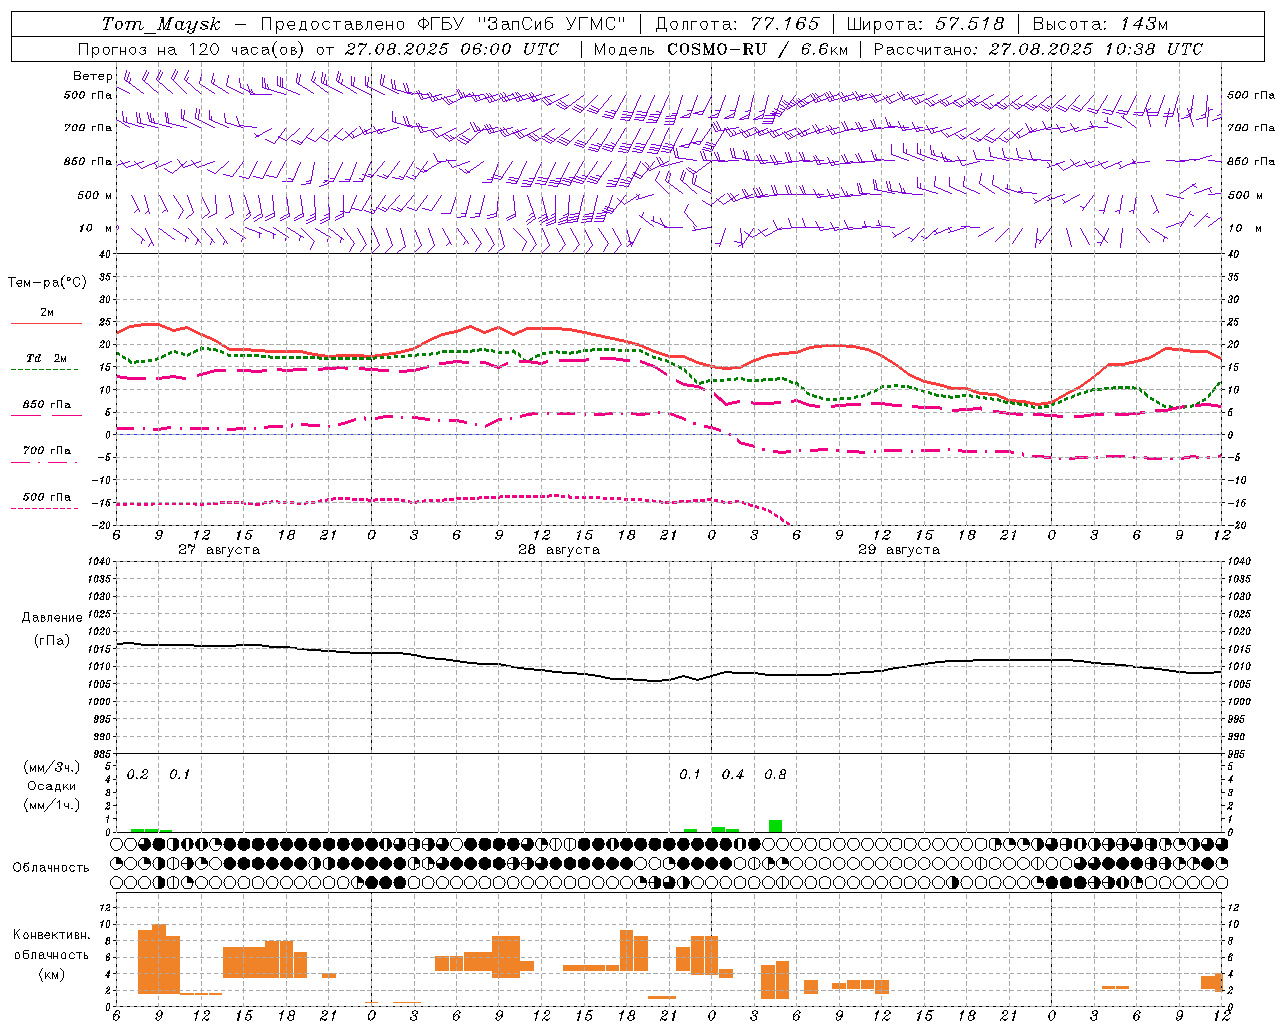The height and width of the screenshot is (1024, 1280).
Task: Click the '850 гПа' temperature legend entry
Action: click(x=47, y=409)
